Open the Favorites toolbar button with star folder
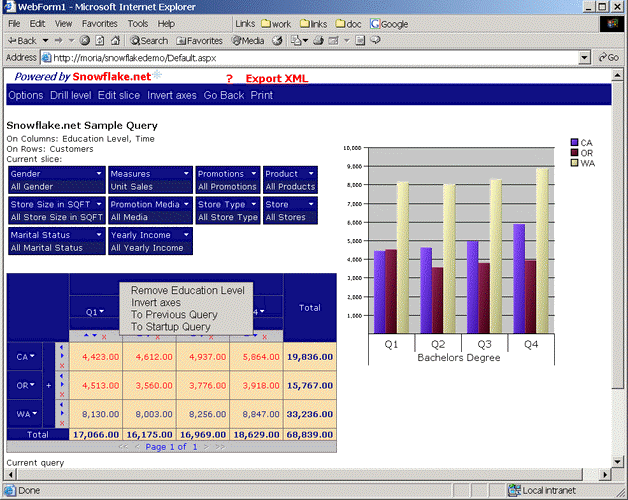The image size is (628, 500). click(x=199, y=40)
